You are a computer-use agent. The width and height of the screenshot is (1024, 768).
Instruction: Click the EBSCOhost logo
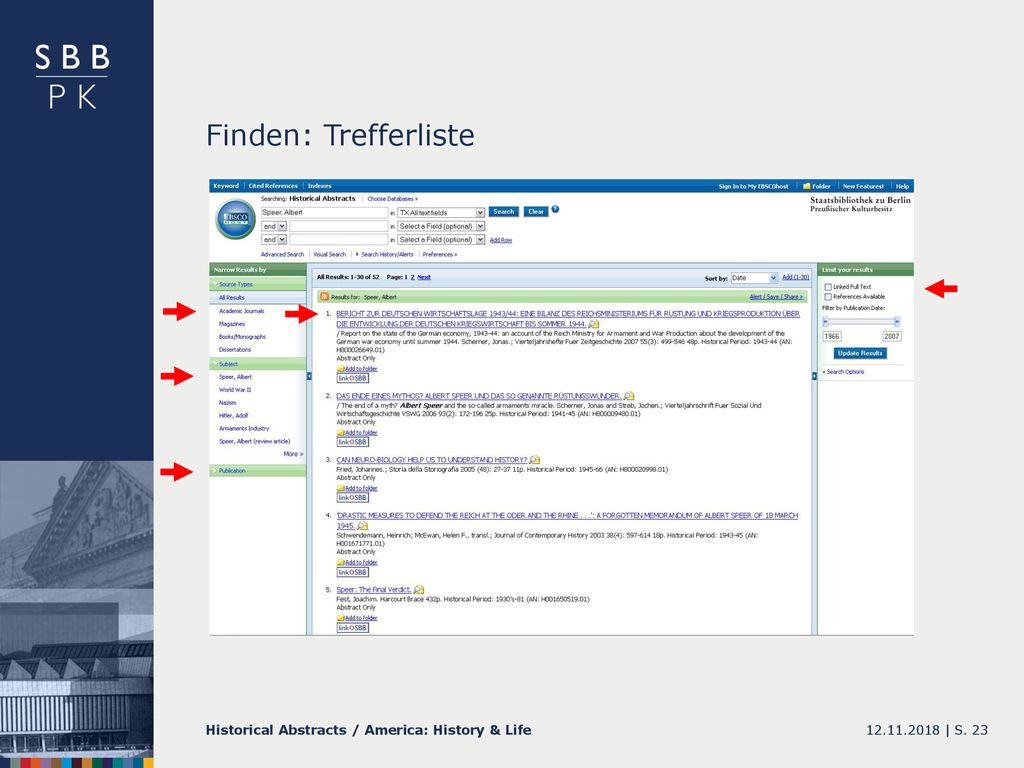tap(236, 219)
